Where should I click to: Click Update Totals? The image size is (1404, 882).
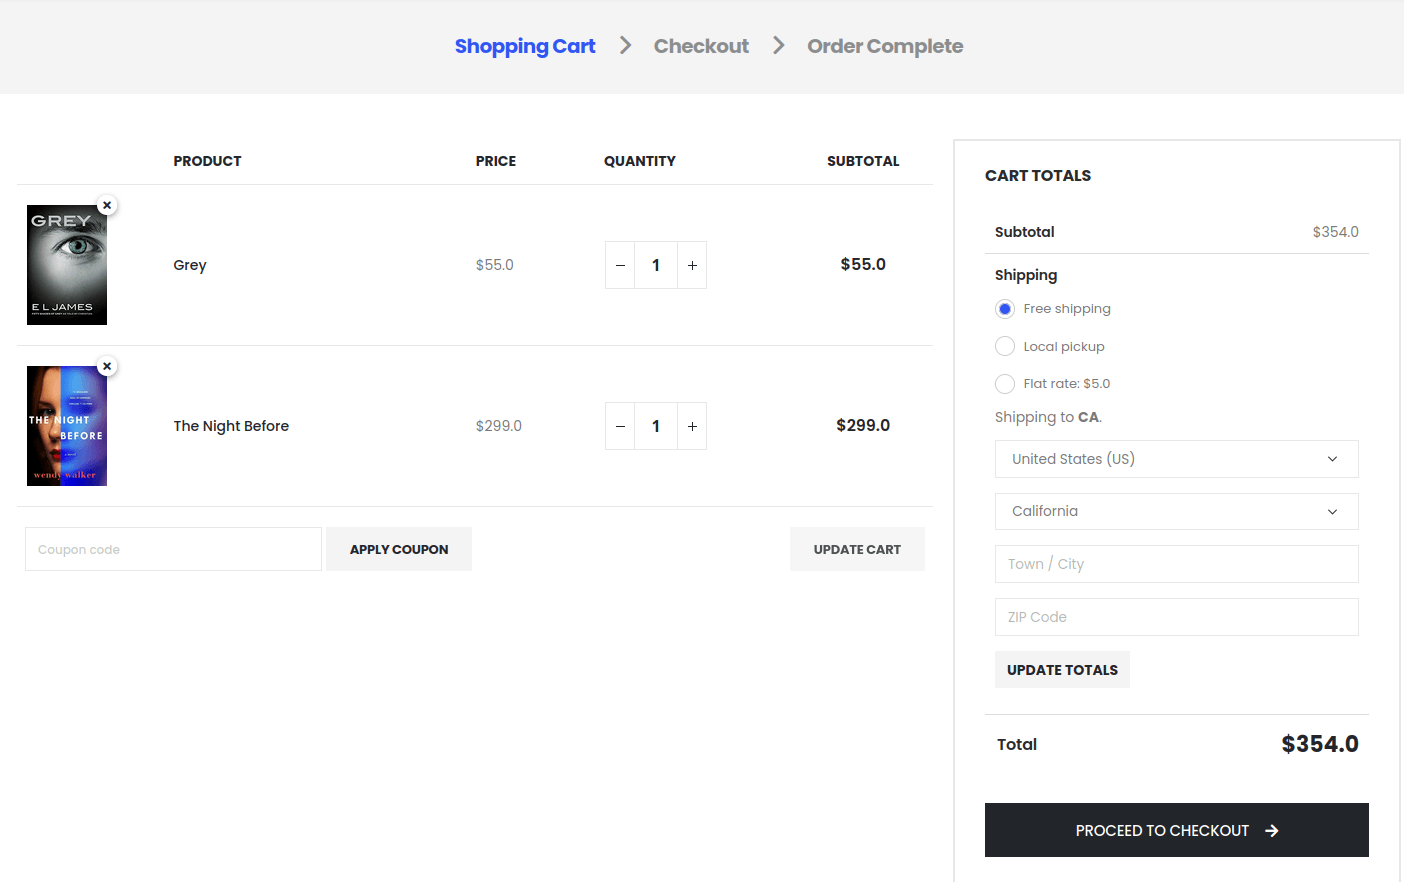[1062, 669]
